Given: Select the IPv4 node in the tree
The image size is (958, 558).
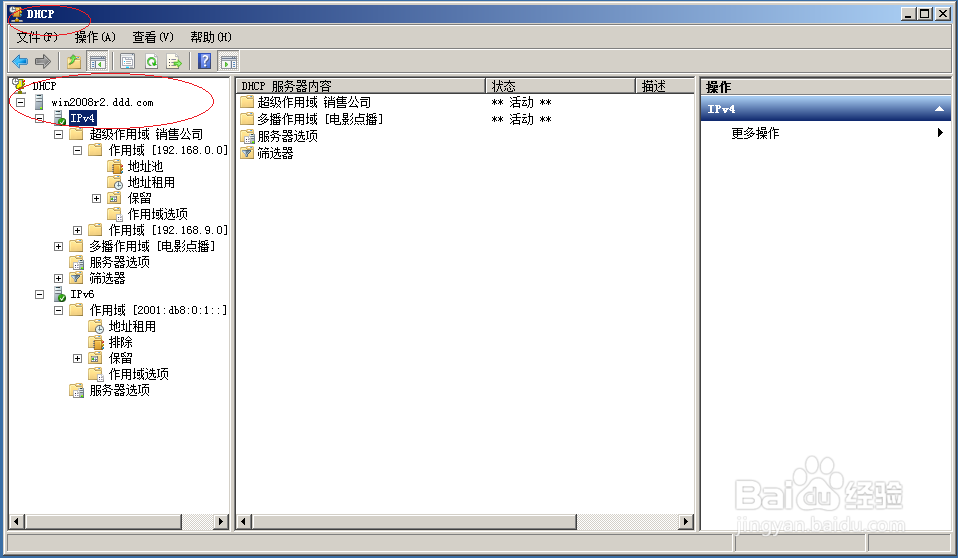Looking at the screenshot, I should 82,118.
